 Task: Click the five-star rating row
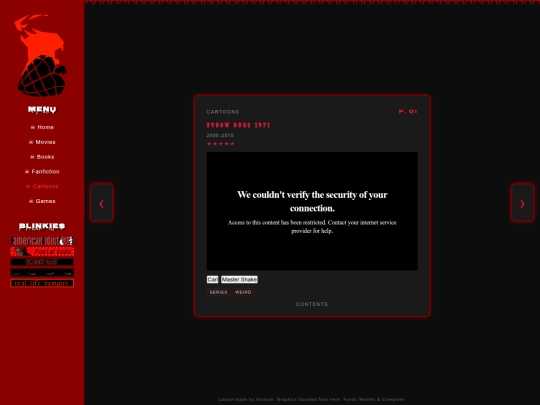click(x=221, y=144)
